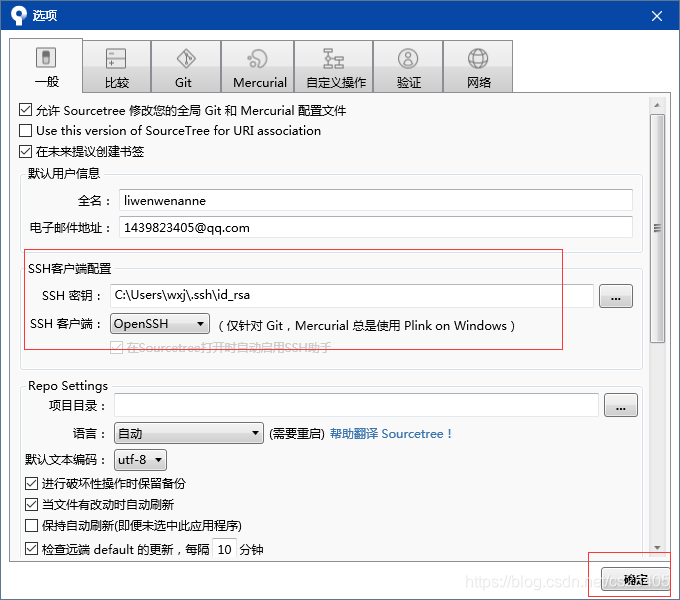Click the SSH 密钥 key path field
This screenshot has height=600, width=680.
(x=352, y=296)
